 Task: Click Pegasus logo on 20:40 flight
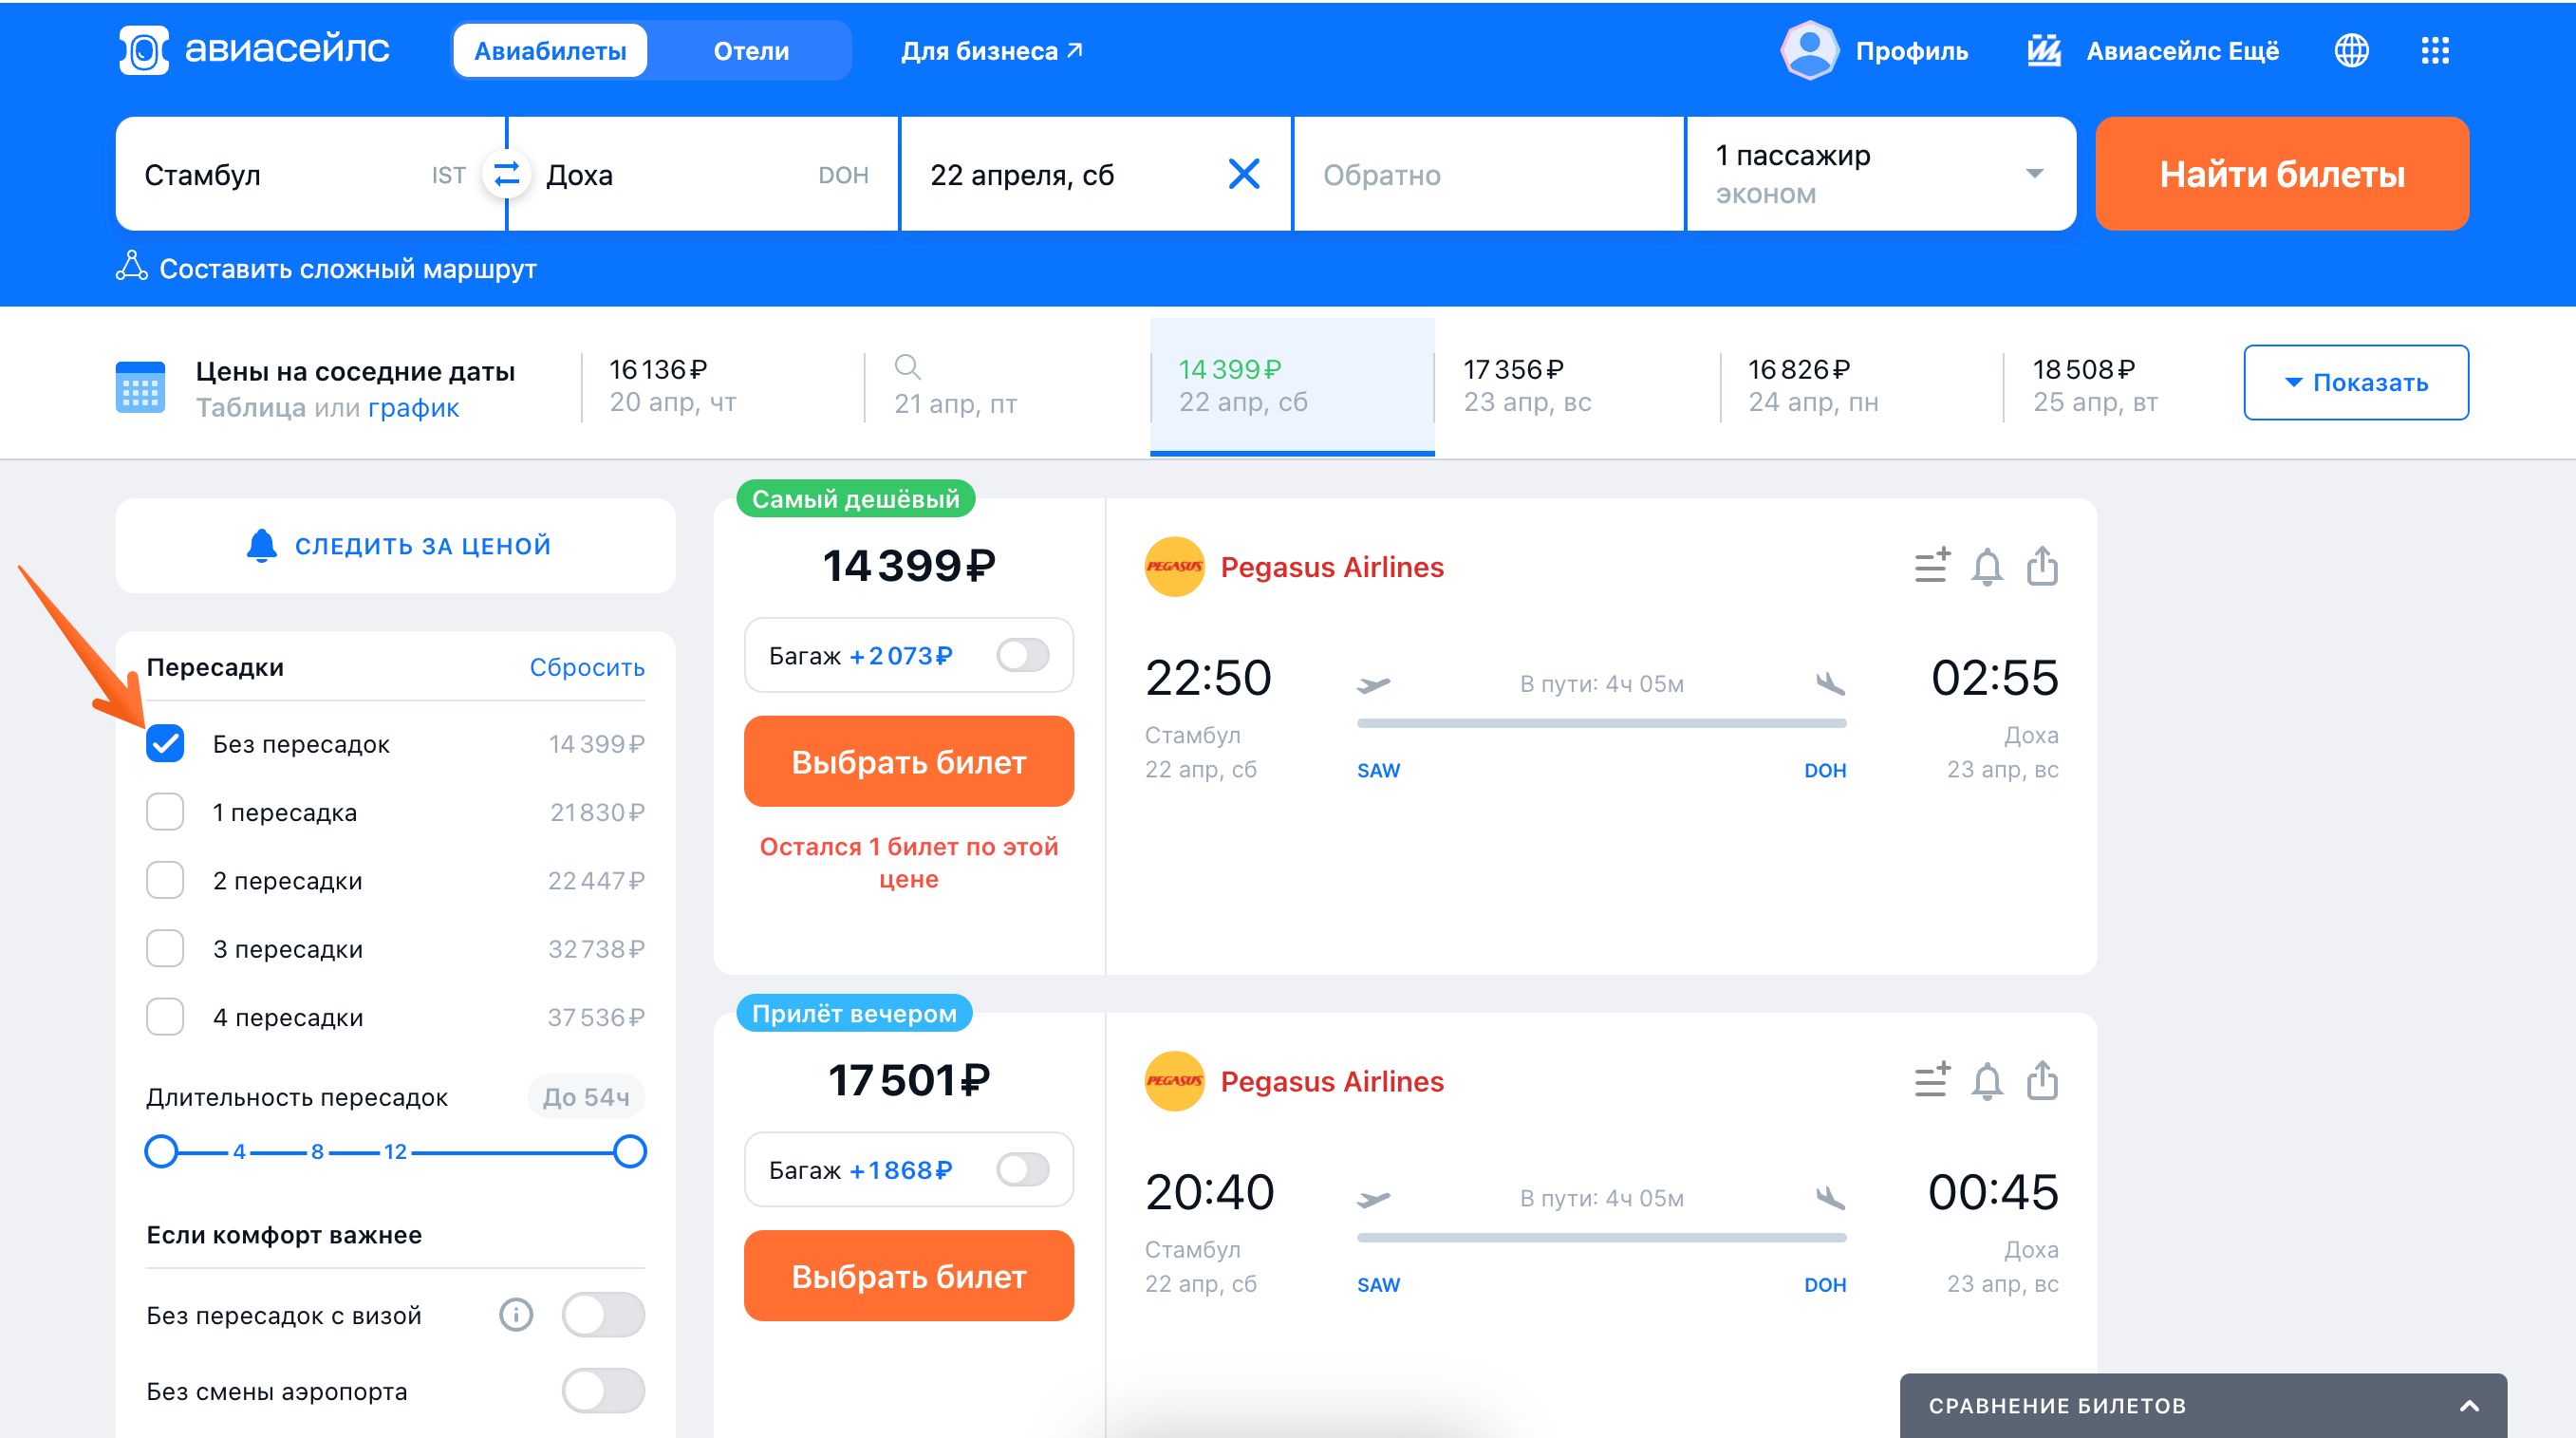[1174, 1081]
